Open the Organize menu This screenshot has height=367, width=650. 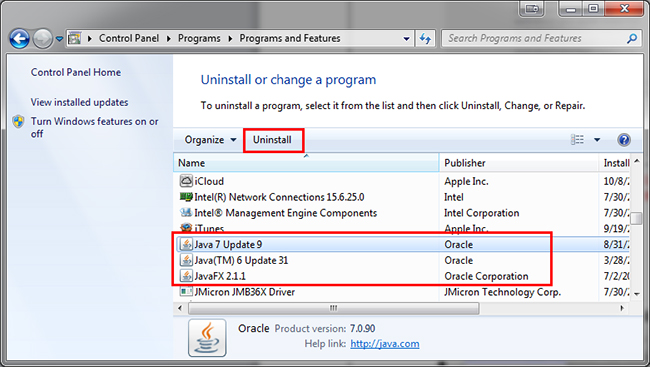coord(210,140)
